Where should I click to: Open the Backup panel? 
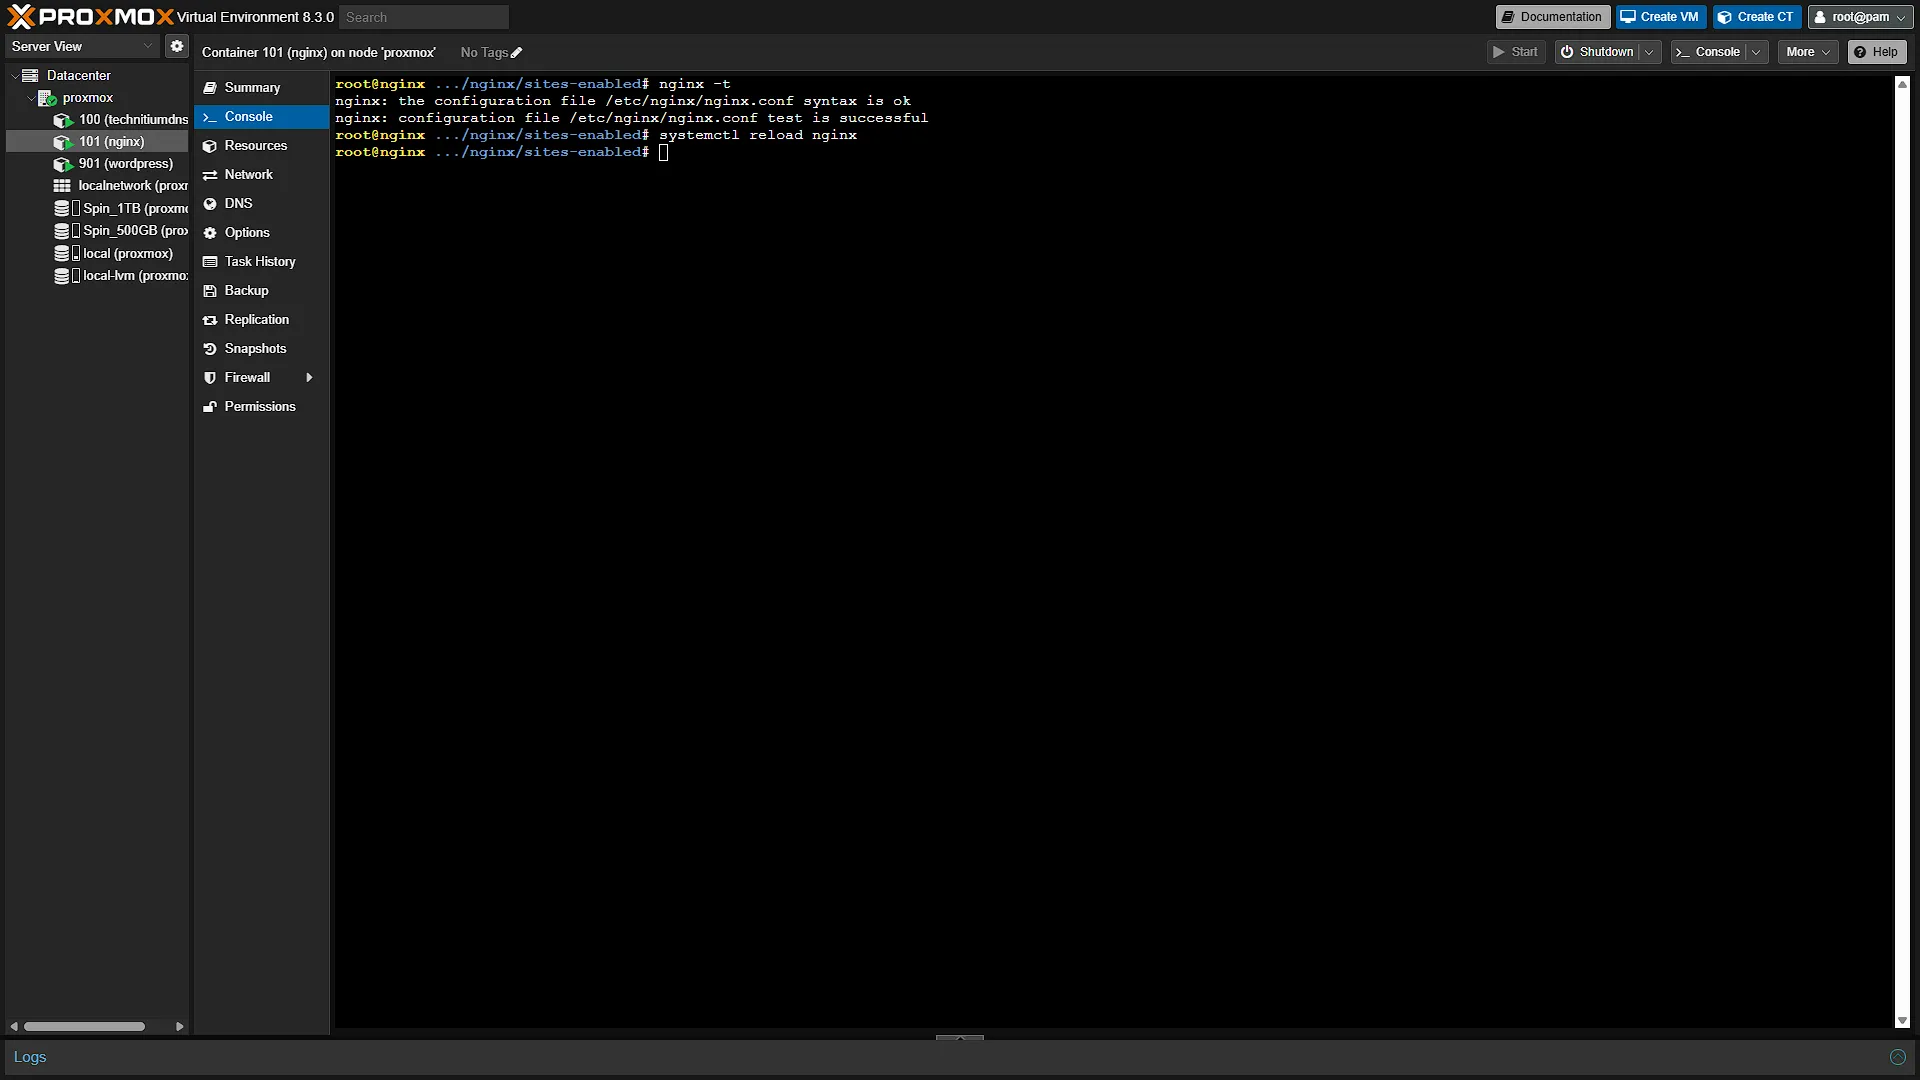click(261, 291)
